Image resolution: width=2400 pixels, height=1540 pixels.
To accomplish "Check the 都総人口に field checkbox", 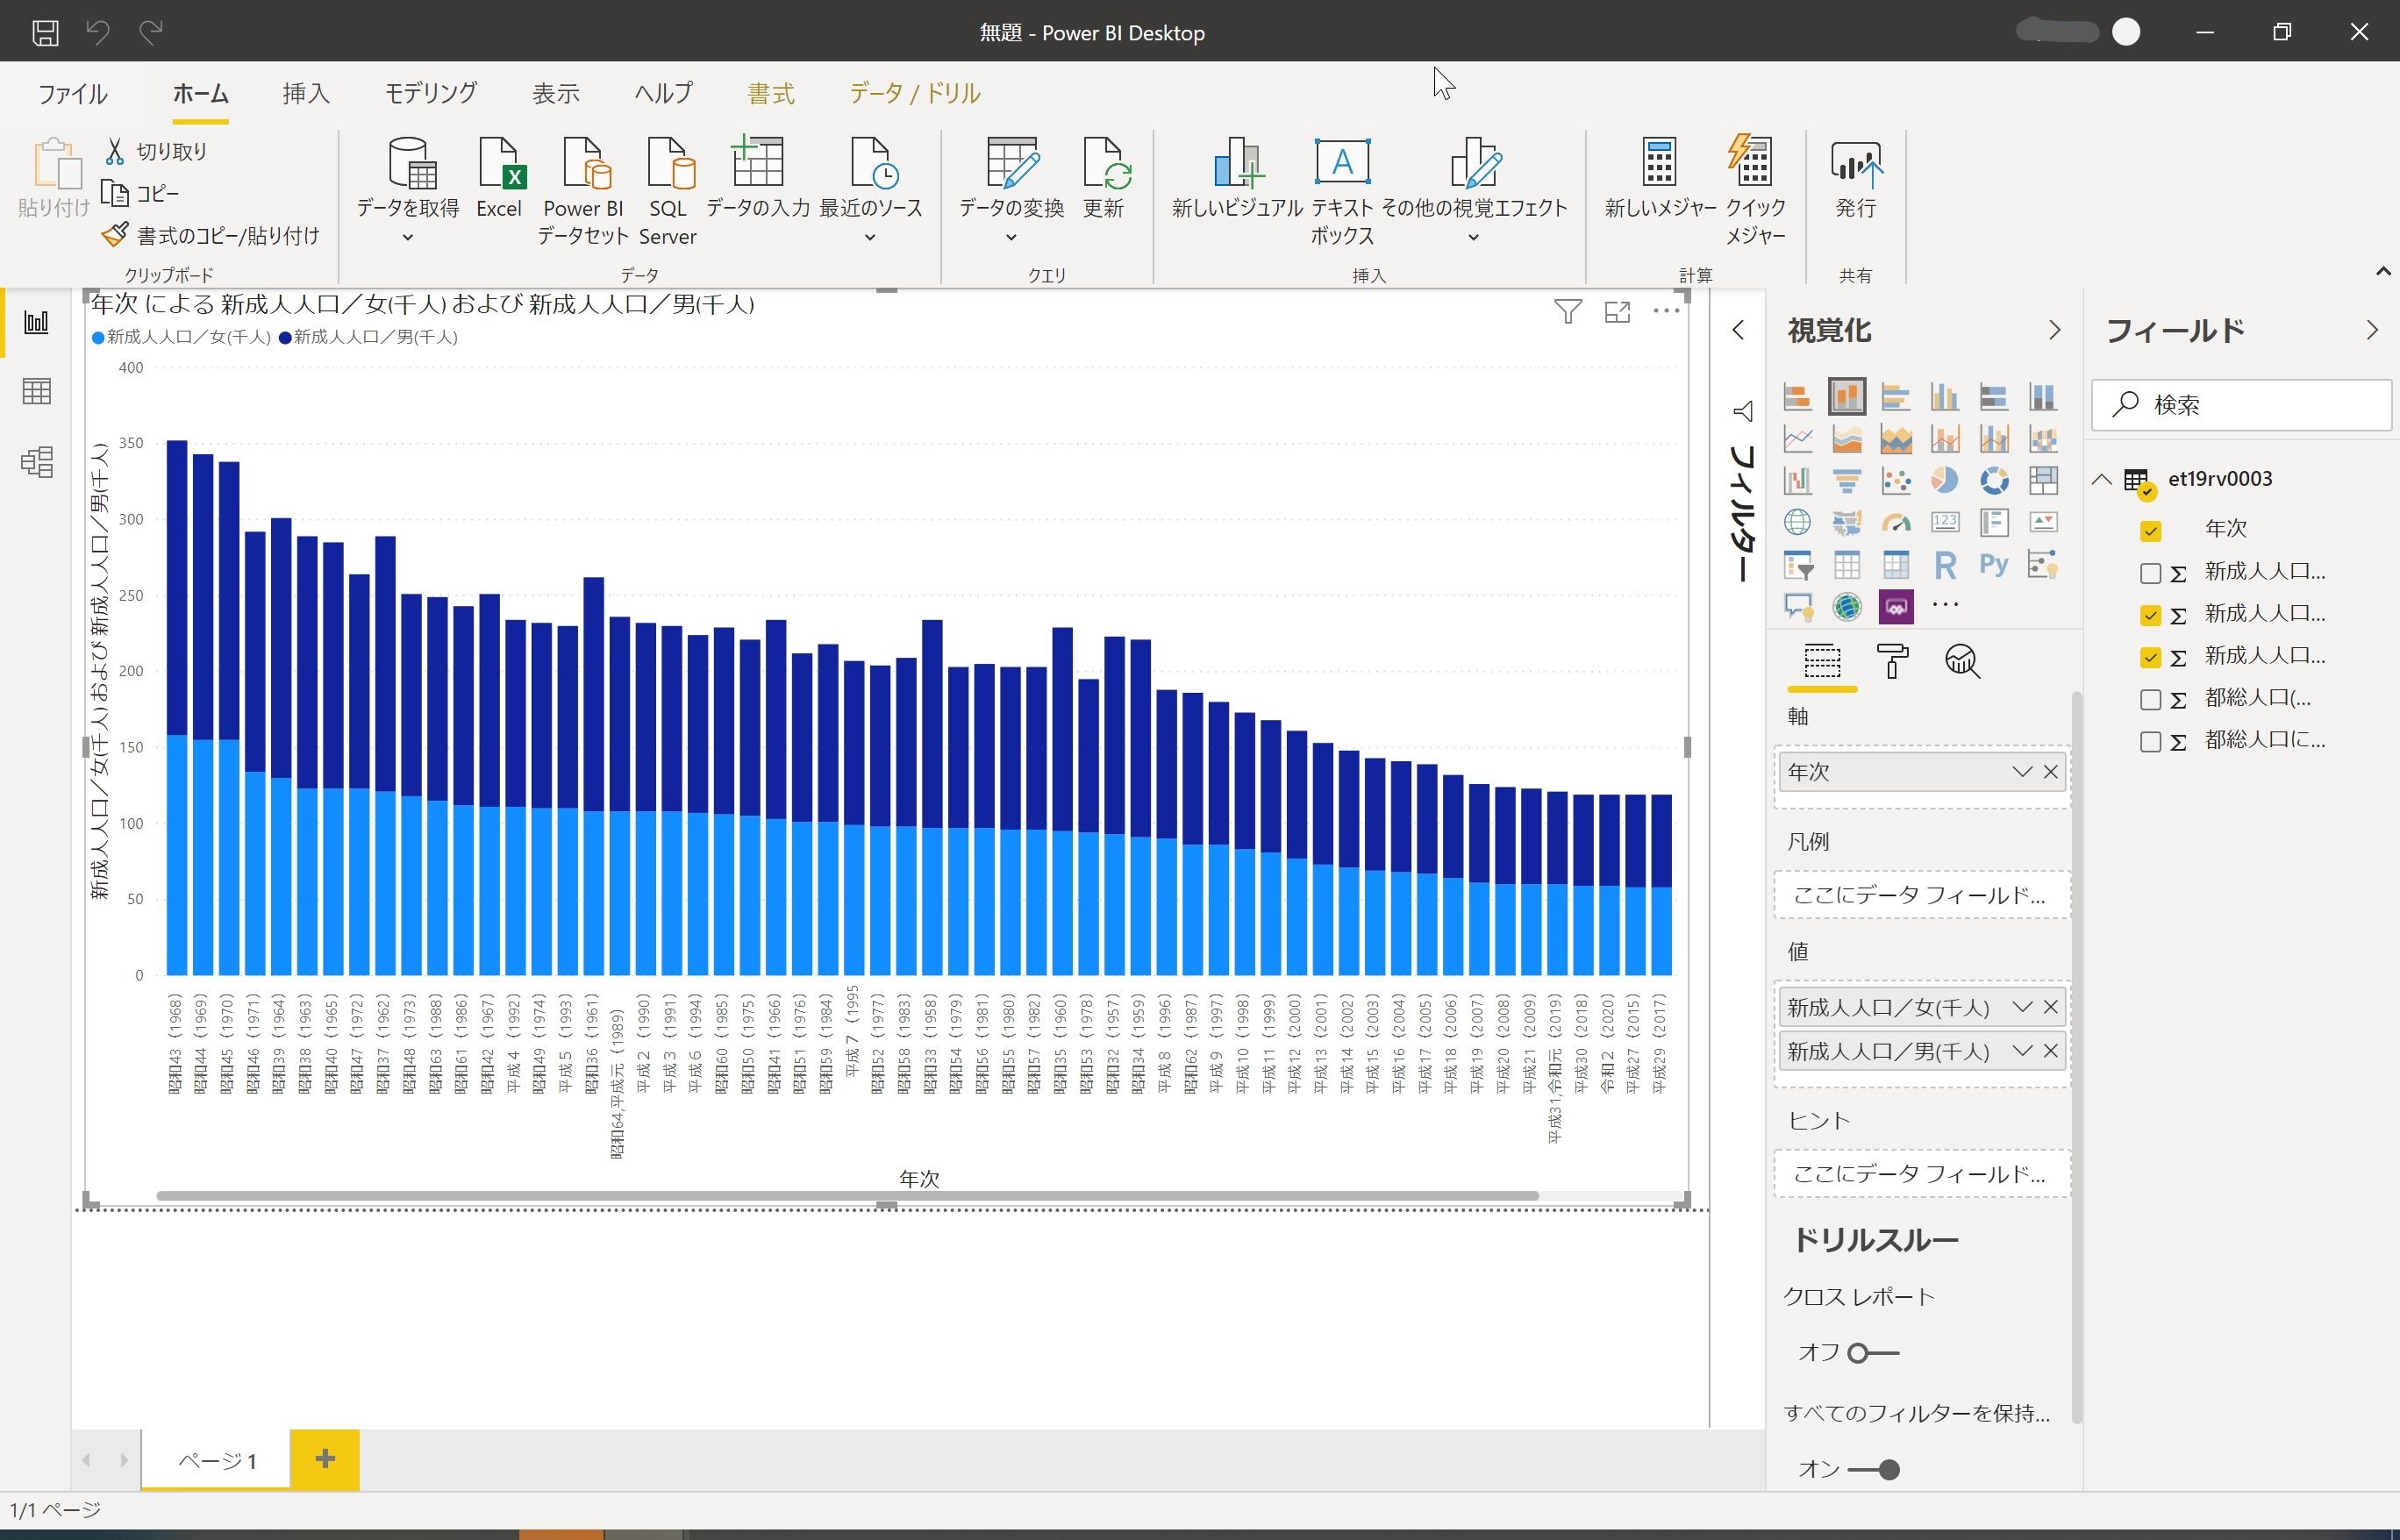I will (2150, 741).
